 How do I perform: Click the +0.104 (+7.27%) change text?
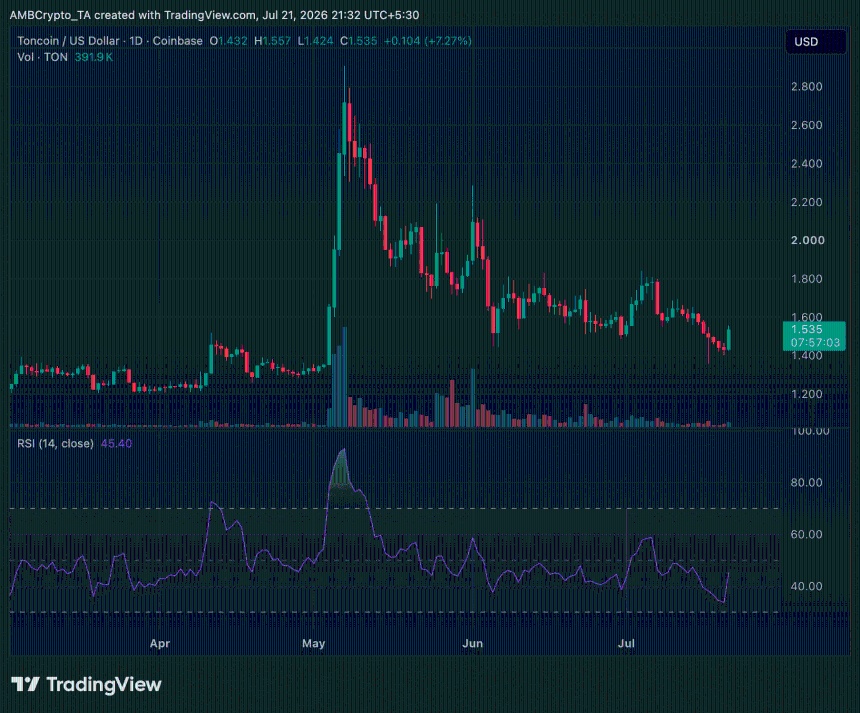(x=428, y=41)
